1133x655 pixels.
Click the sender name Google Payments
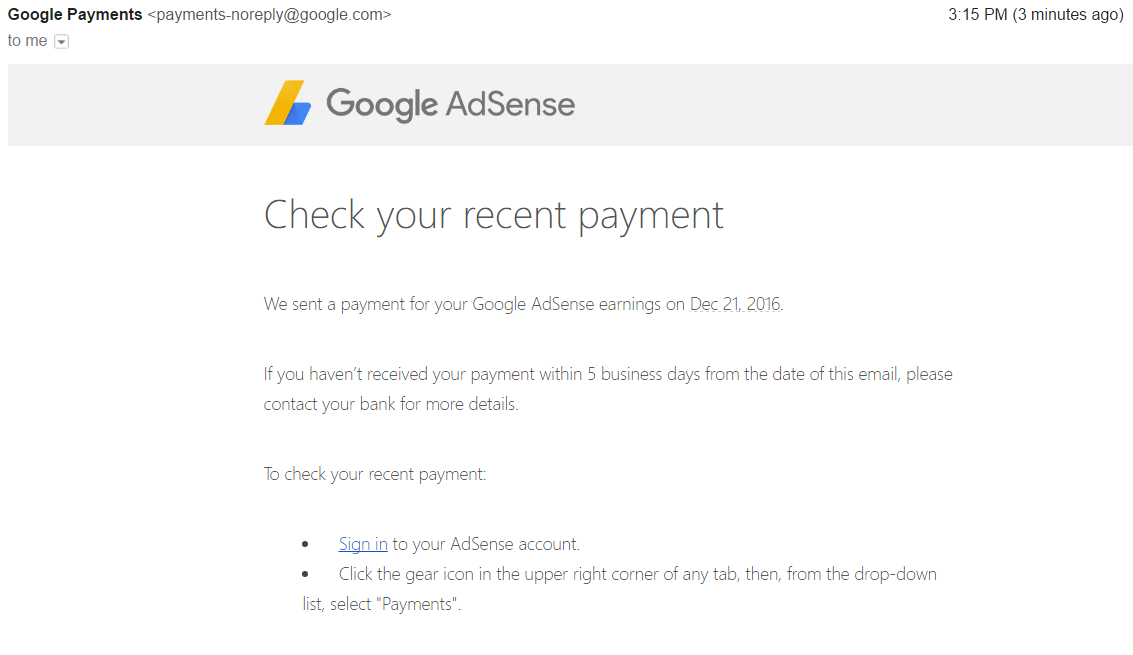tap(75, 15)
